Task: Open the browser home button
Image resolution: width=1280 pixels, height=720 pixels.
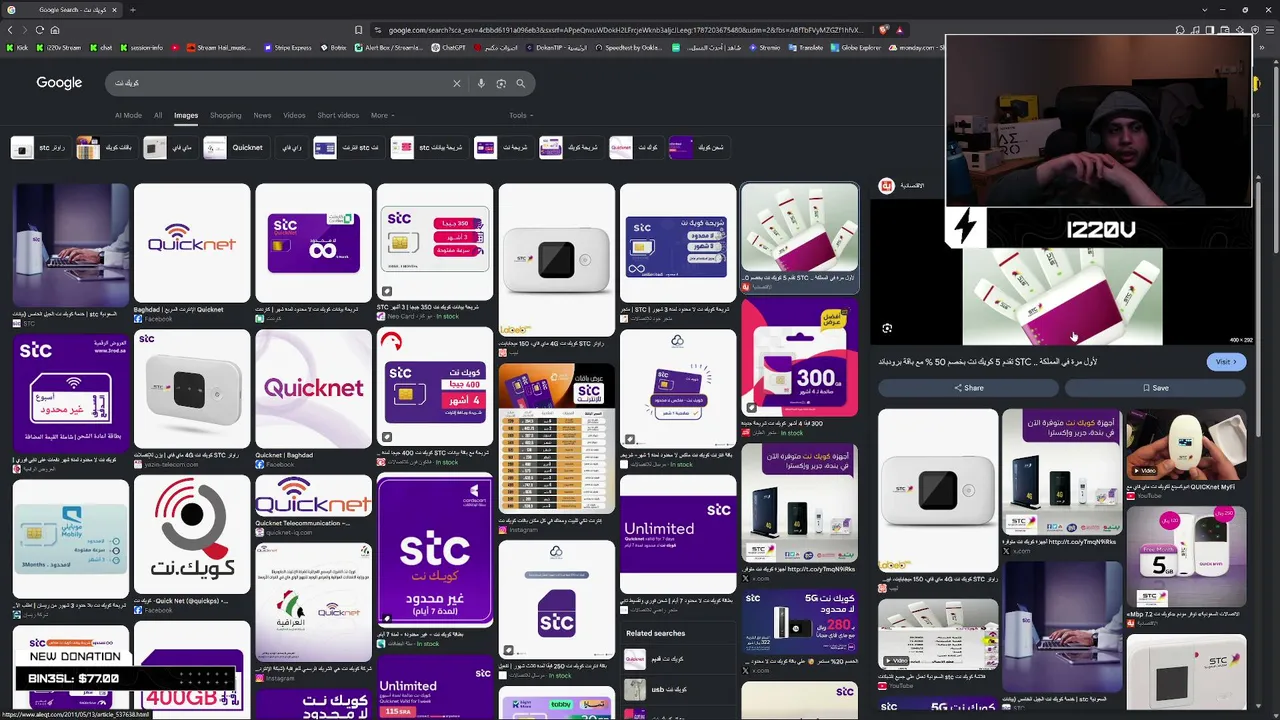Action: pyautogui.click(x=55, y=30)
